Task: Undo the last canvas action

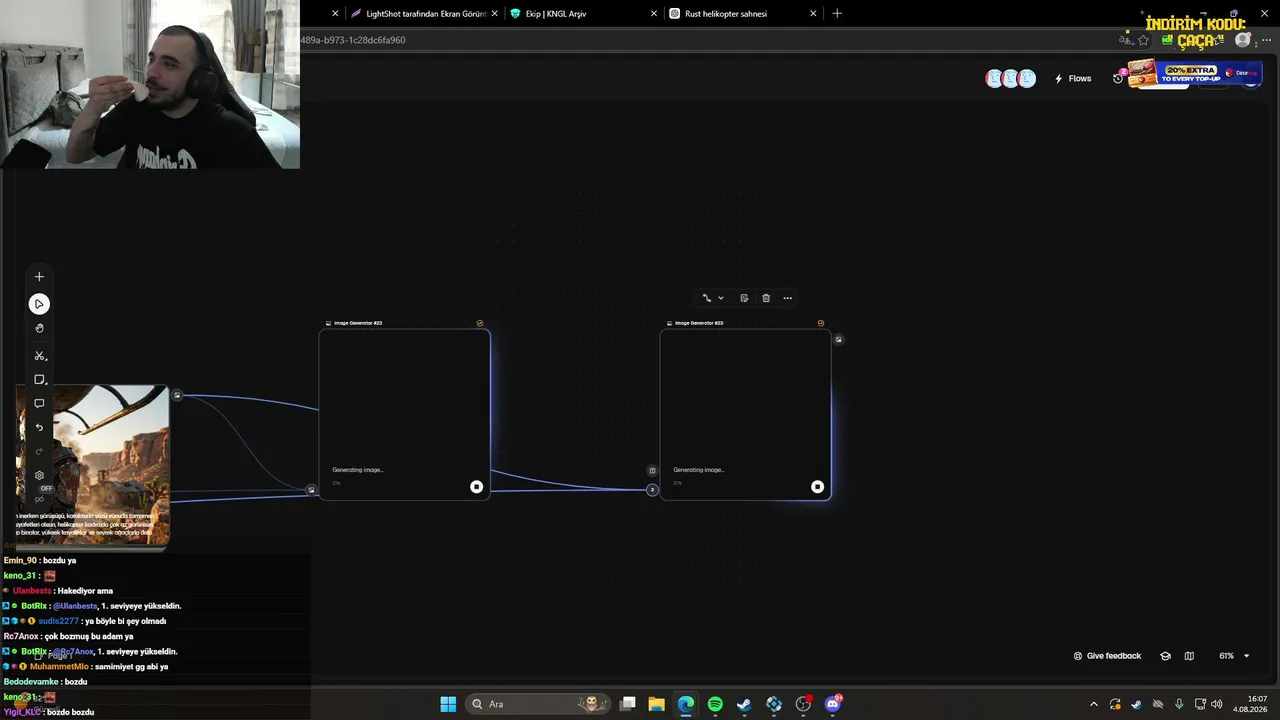Action: click(x=39, y=428)
